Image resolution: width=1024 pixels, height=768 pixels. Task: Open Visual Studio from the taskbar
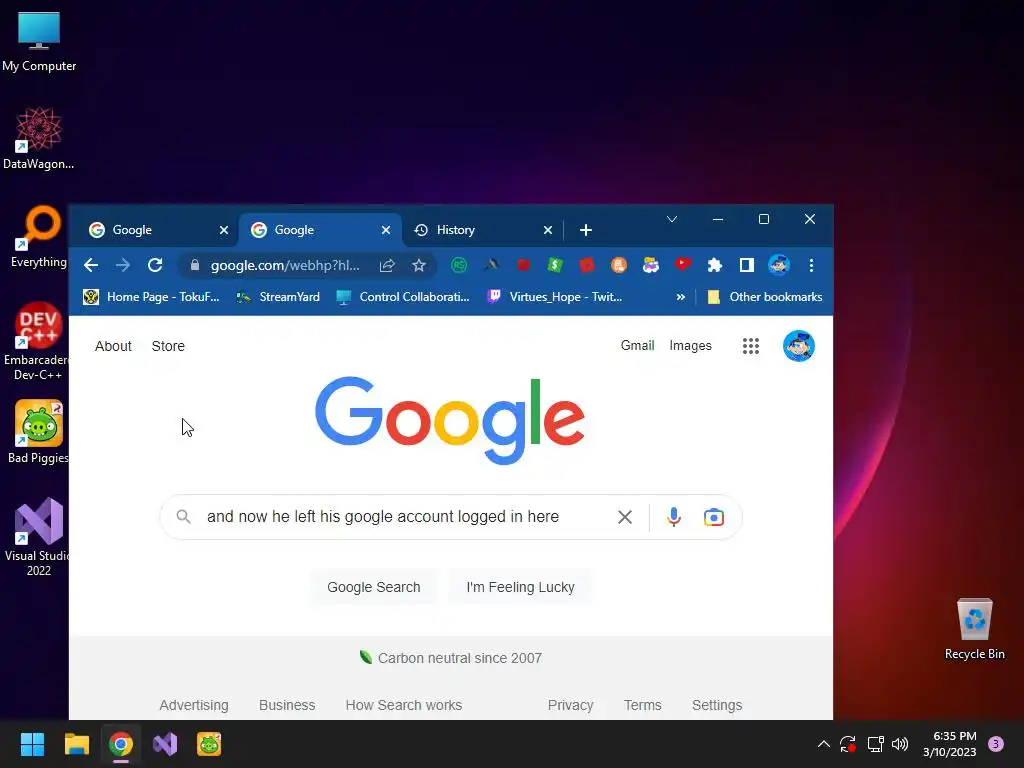pos(165,744)
